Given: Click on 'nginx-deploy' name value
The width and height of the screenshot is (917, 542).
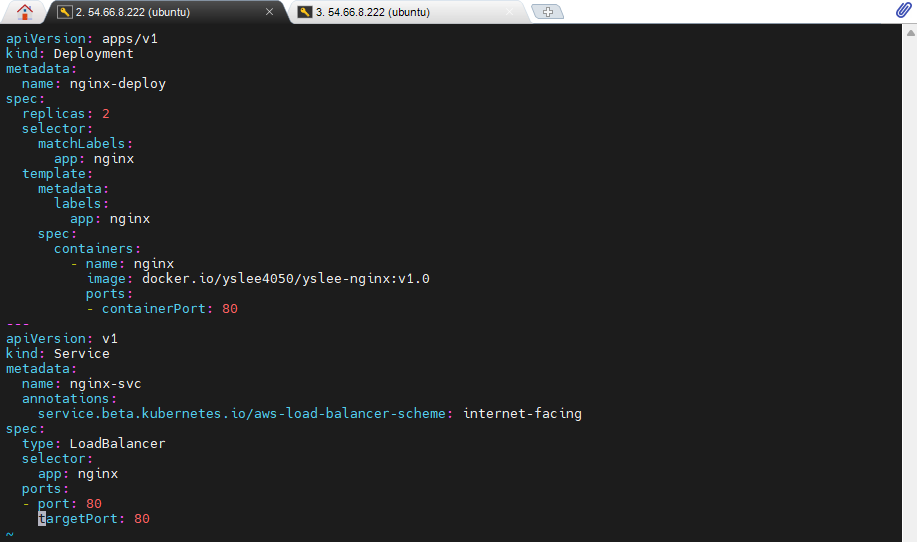Looking at the screenshot, I should click(118, 84).
